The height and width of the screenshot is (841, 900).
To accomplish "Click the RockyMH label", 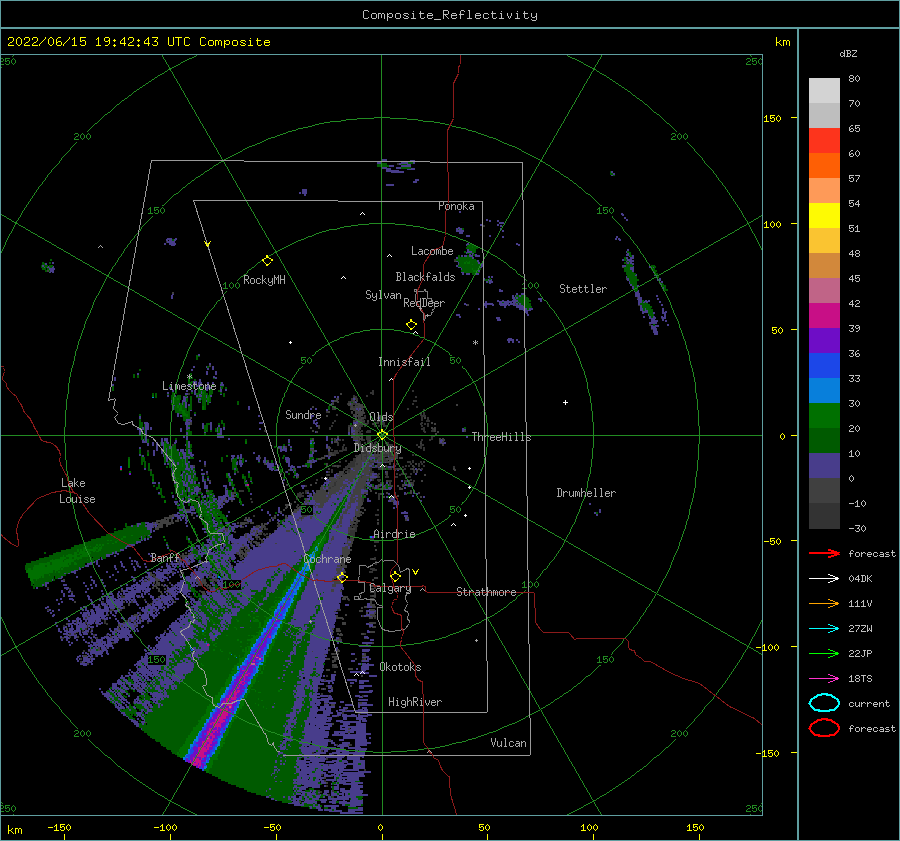I will 264,280.
